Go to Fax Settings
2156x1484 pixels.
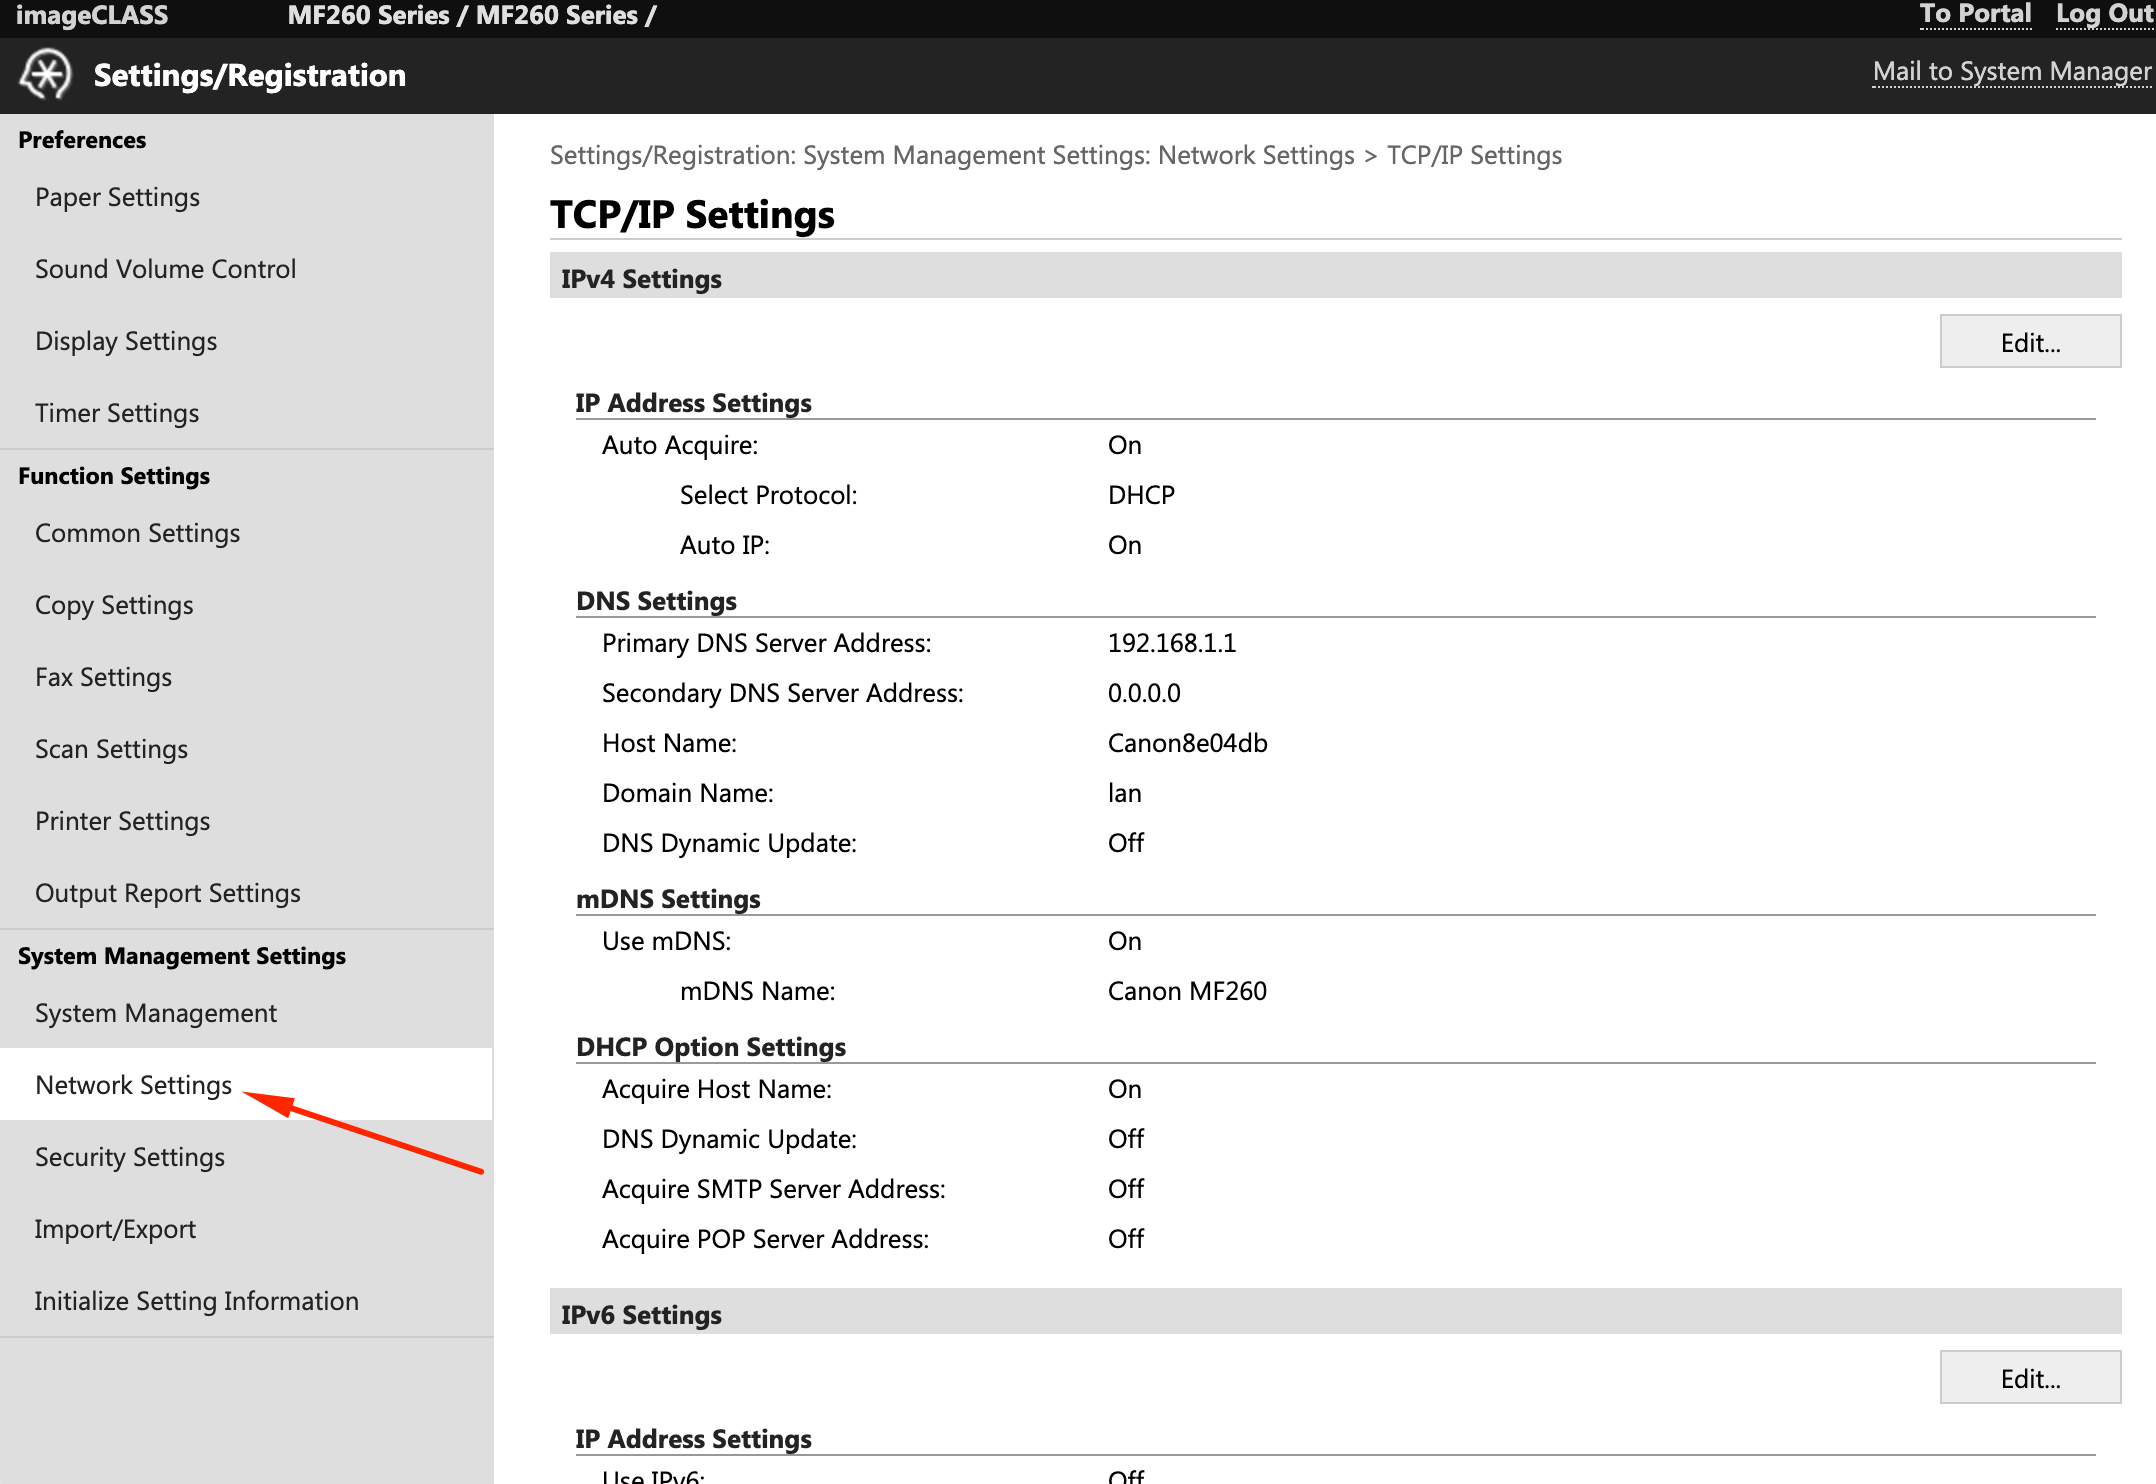coord(103,677)
